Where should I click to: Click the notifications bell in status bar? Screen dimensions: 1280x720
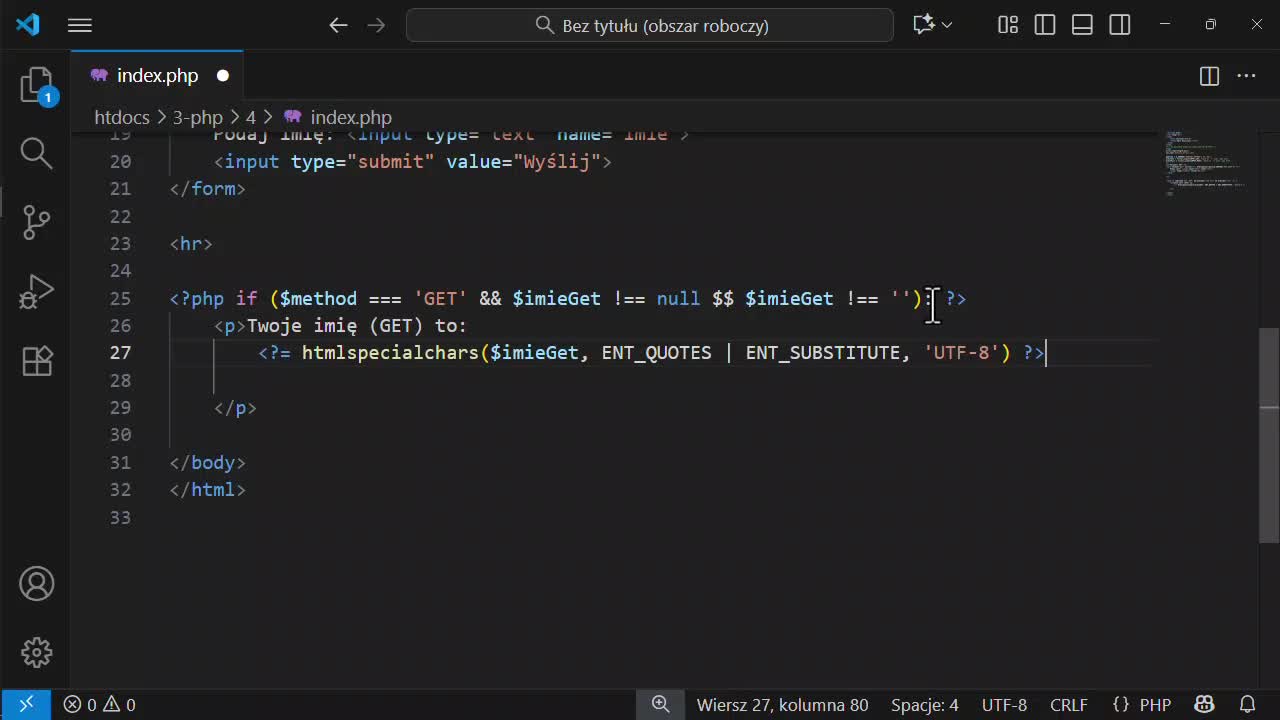tap(1247, 705)
